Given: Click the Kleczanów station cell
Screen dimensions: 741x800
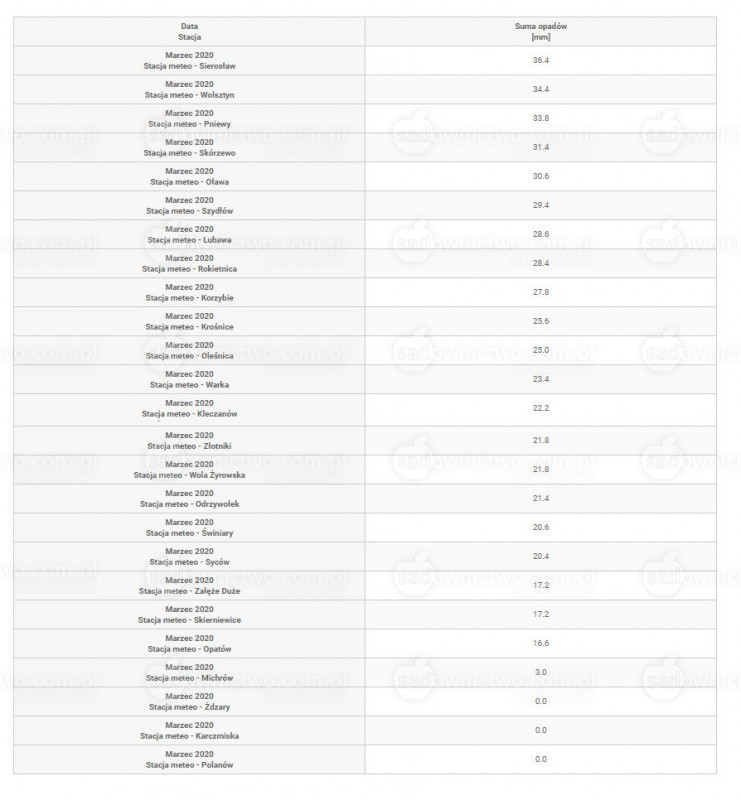Looking at the screenshot, I should pyautogui.click(x=189, y=410).
